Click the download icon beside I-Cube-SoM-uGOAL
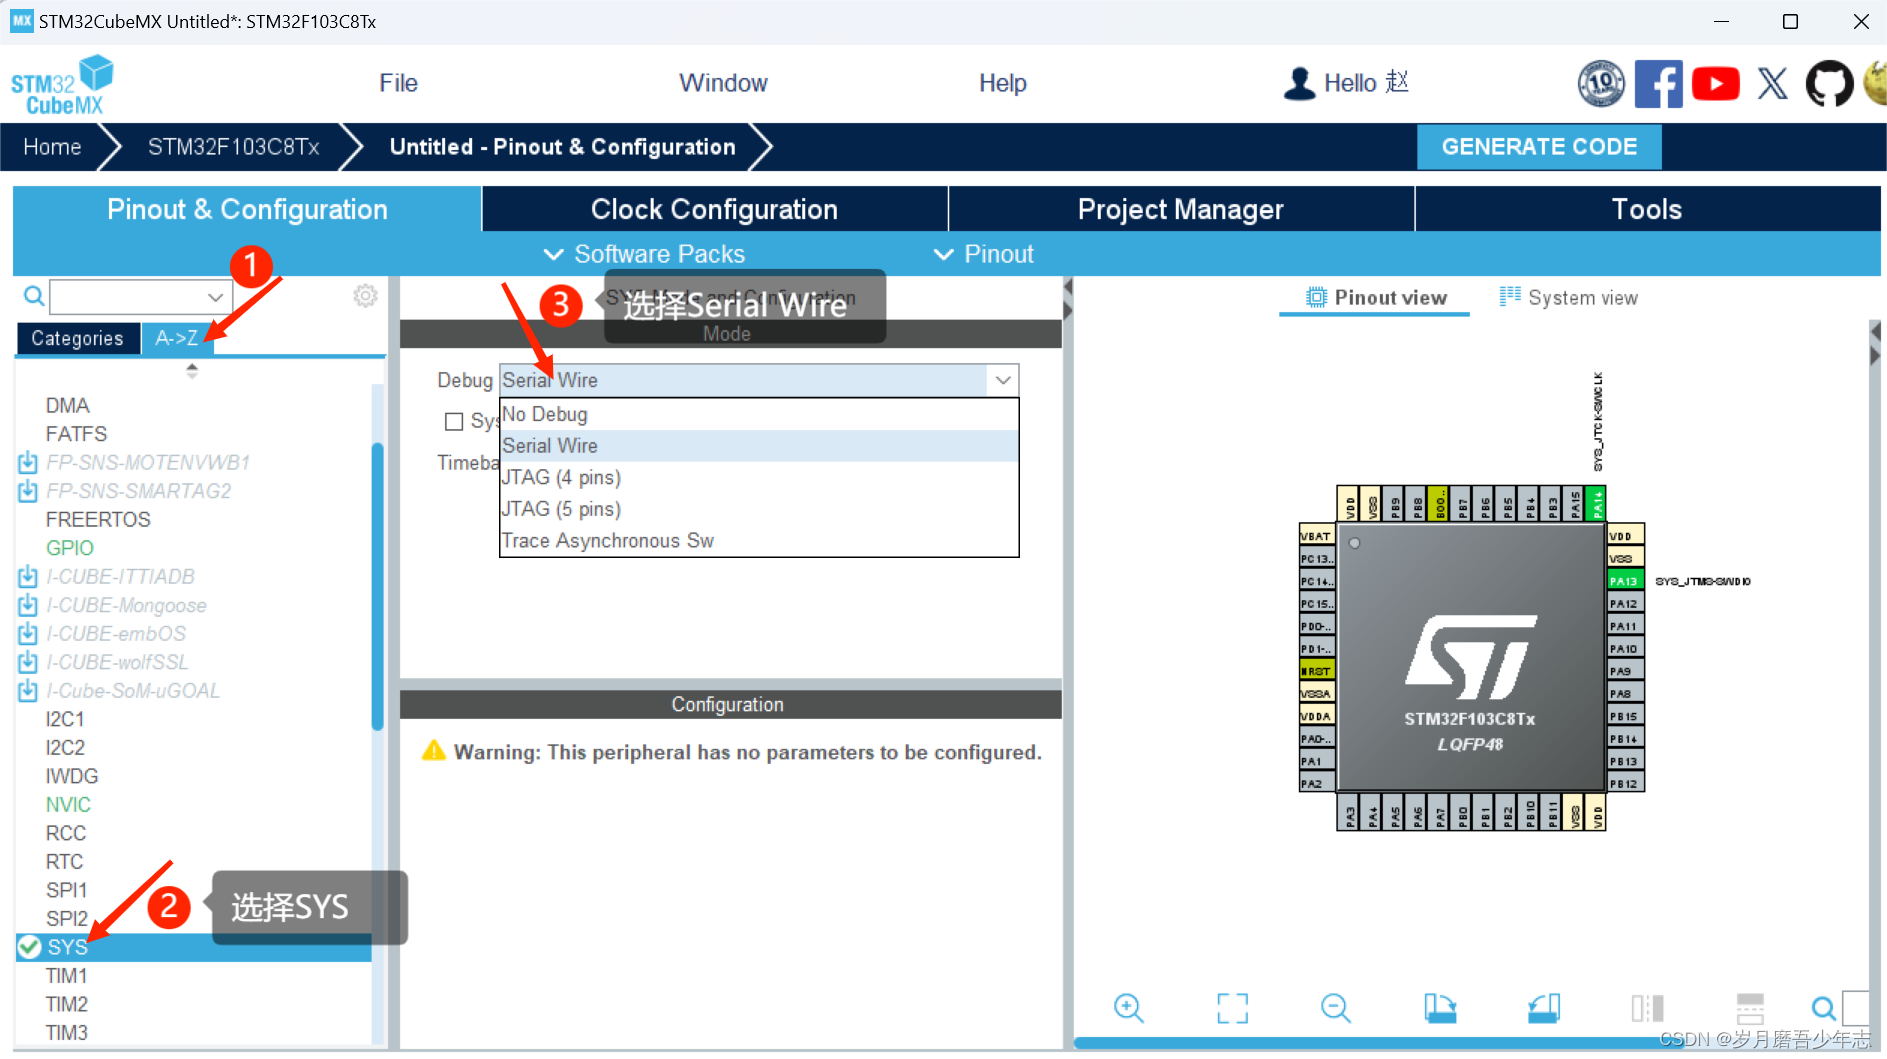This screenshot has height=1059, width=1887. 28,691
